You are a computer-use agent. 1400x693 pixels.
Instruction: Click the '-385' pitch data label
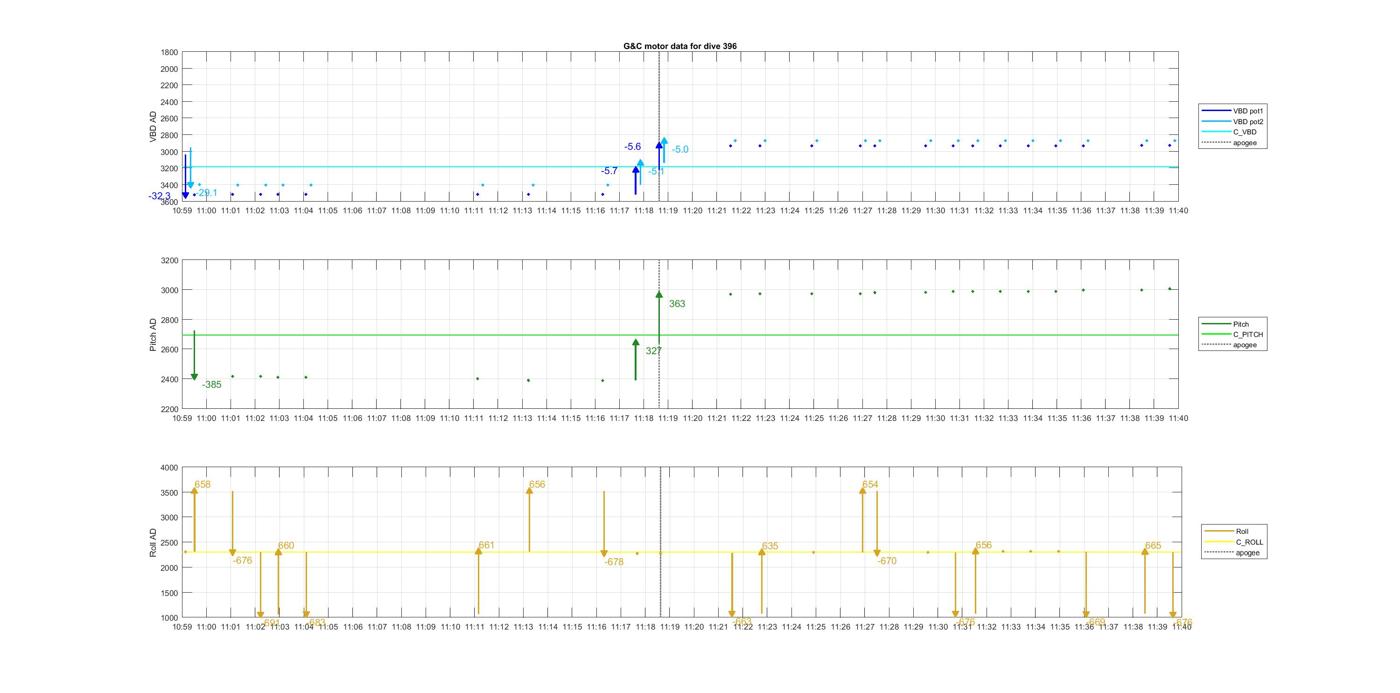click(211, 385)
